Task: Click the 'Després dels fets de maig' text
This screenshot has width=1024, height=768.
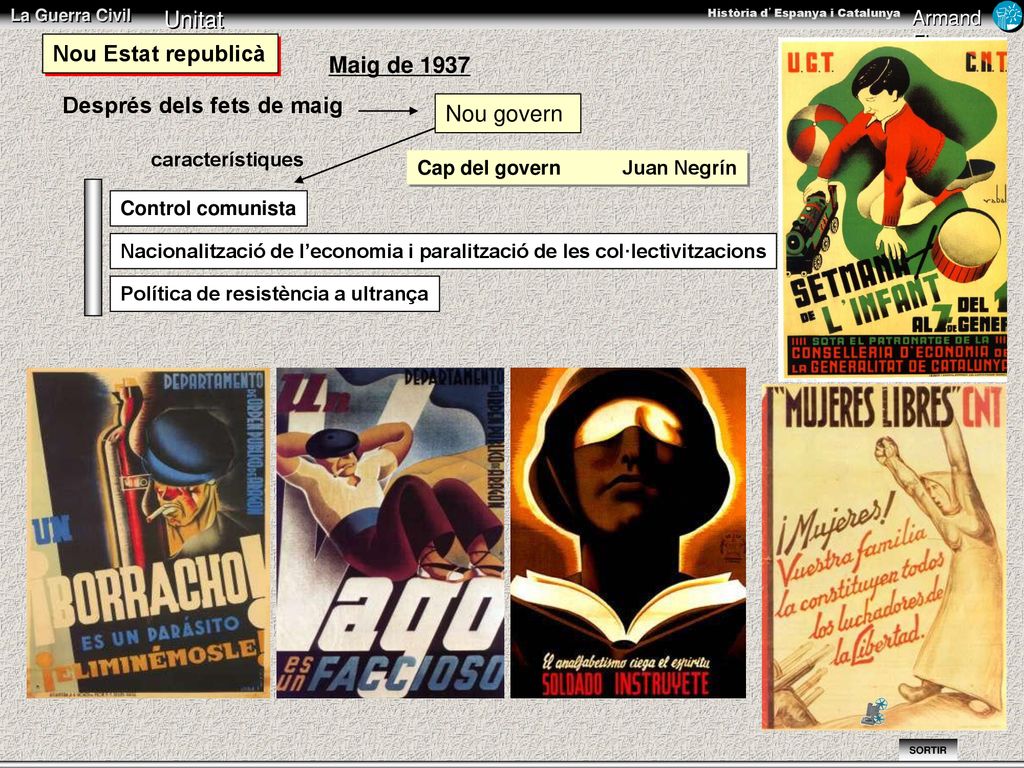Action: click(x=202, y=106)
